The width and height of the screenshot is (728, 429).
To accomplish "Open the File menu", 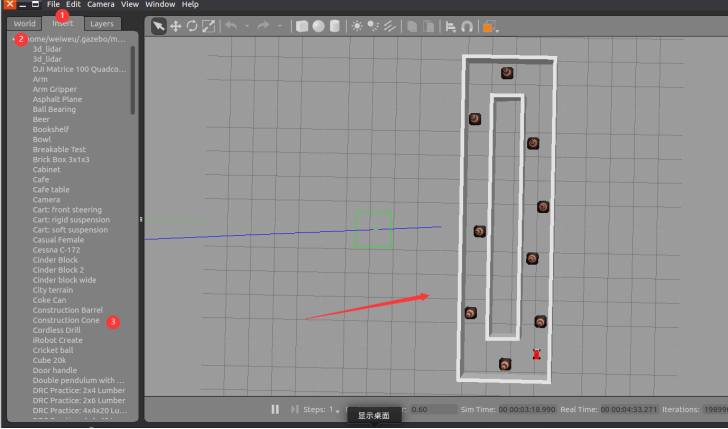I will [53, 5].
